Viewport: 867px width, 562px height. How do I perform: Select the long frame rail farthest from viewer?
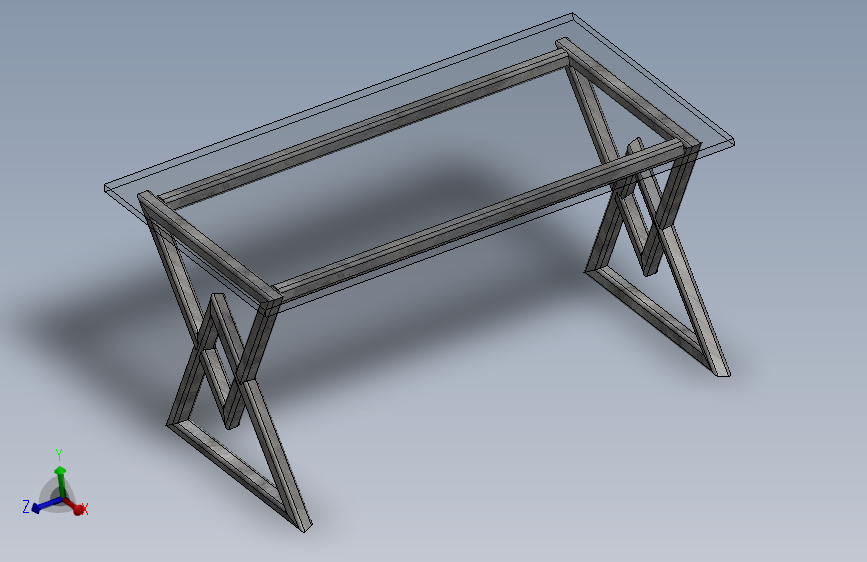(x=363, y=127)
